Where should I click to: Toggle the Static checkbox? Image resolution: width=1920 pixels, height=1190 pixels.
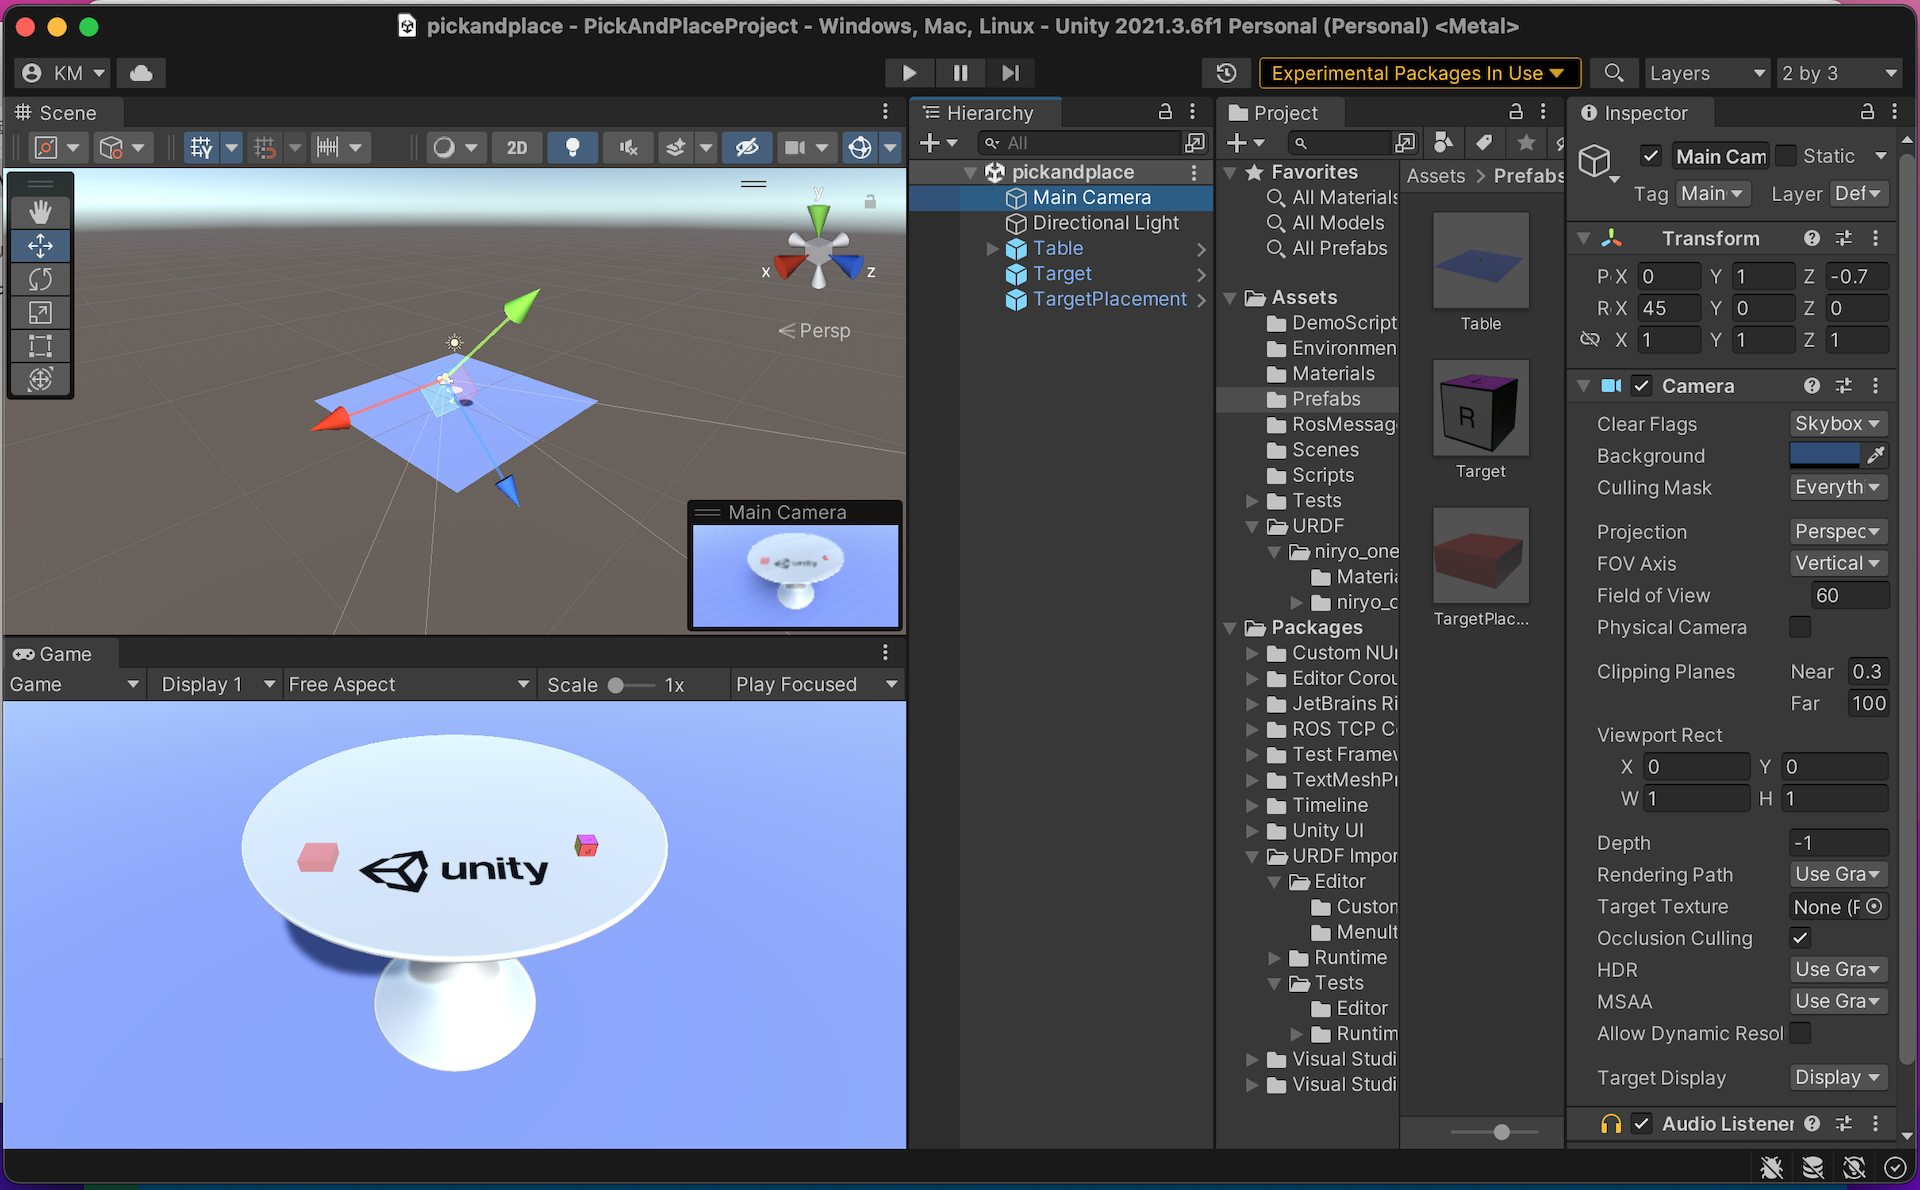point(1786,156)
